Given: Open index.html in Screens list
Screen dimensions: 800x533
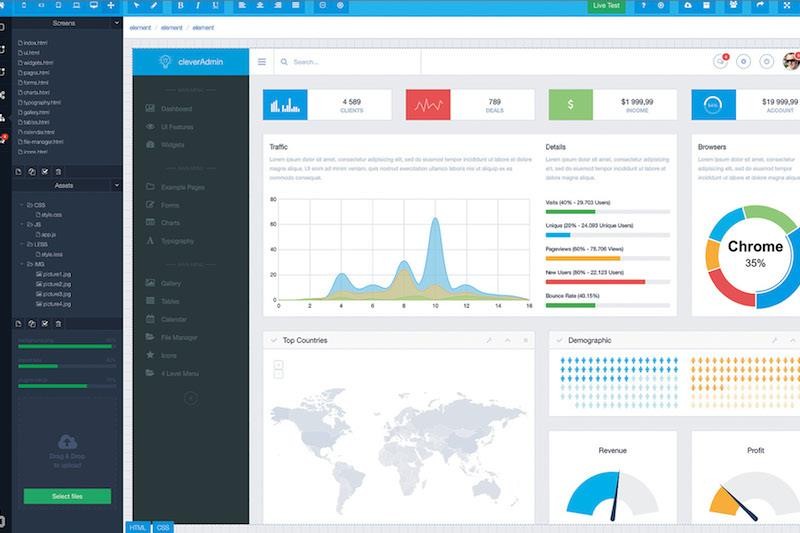Looking at the screenshot, I should coord(33,43).
